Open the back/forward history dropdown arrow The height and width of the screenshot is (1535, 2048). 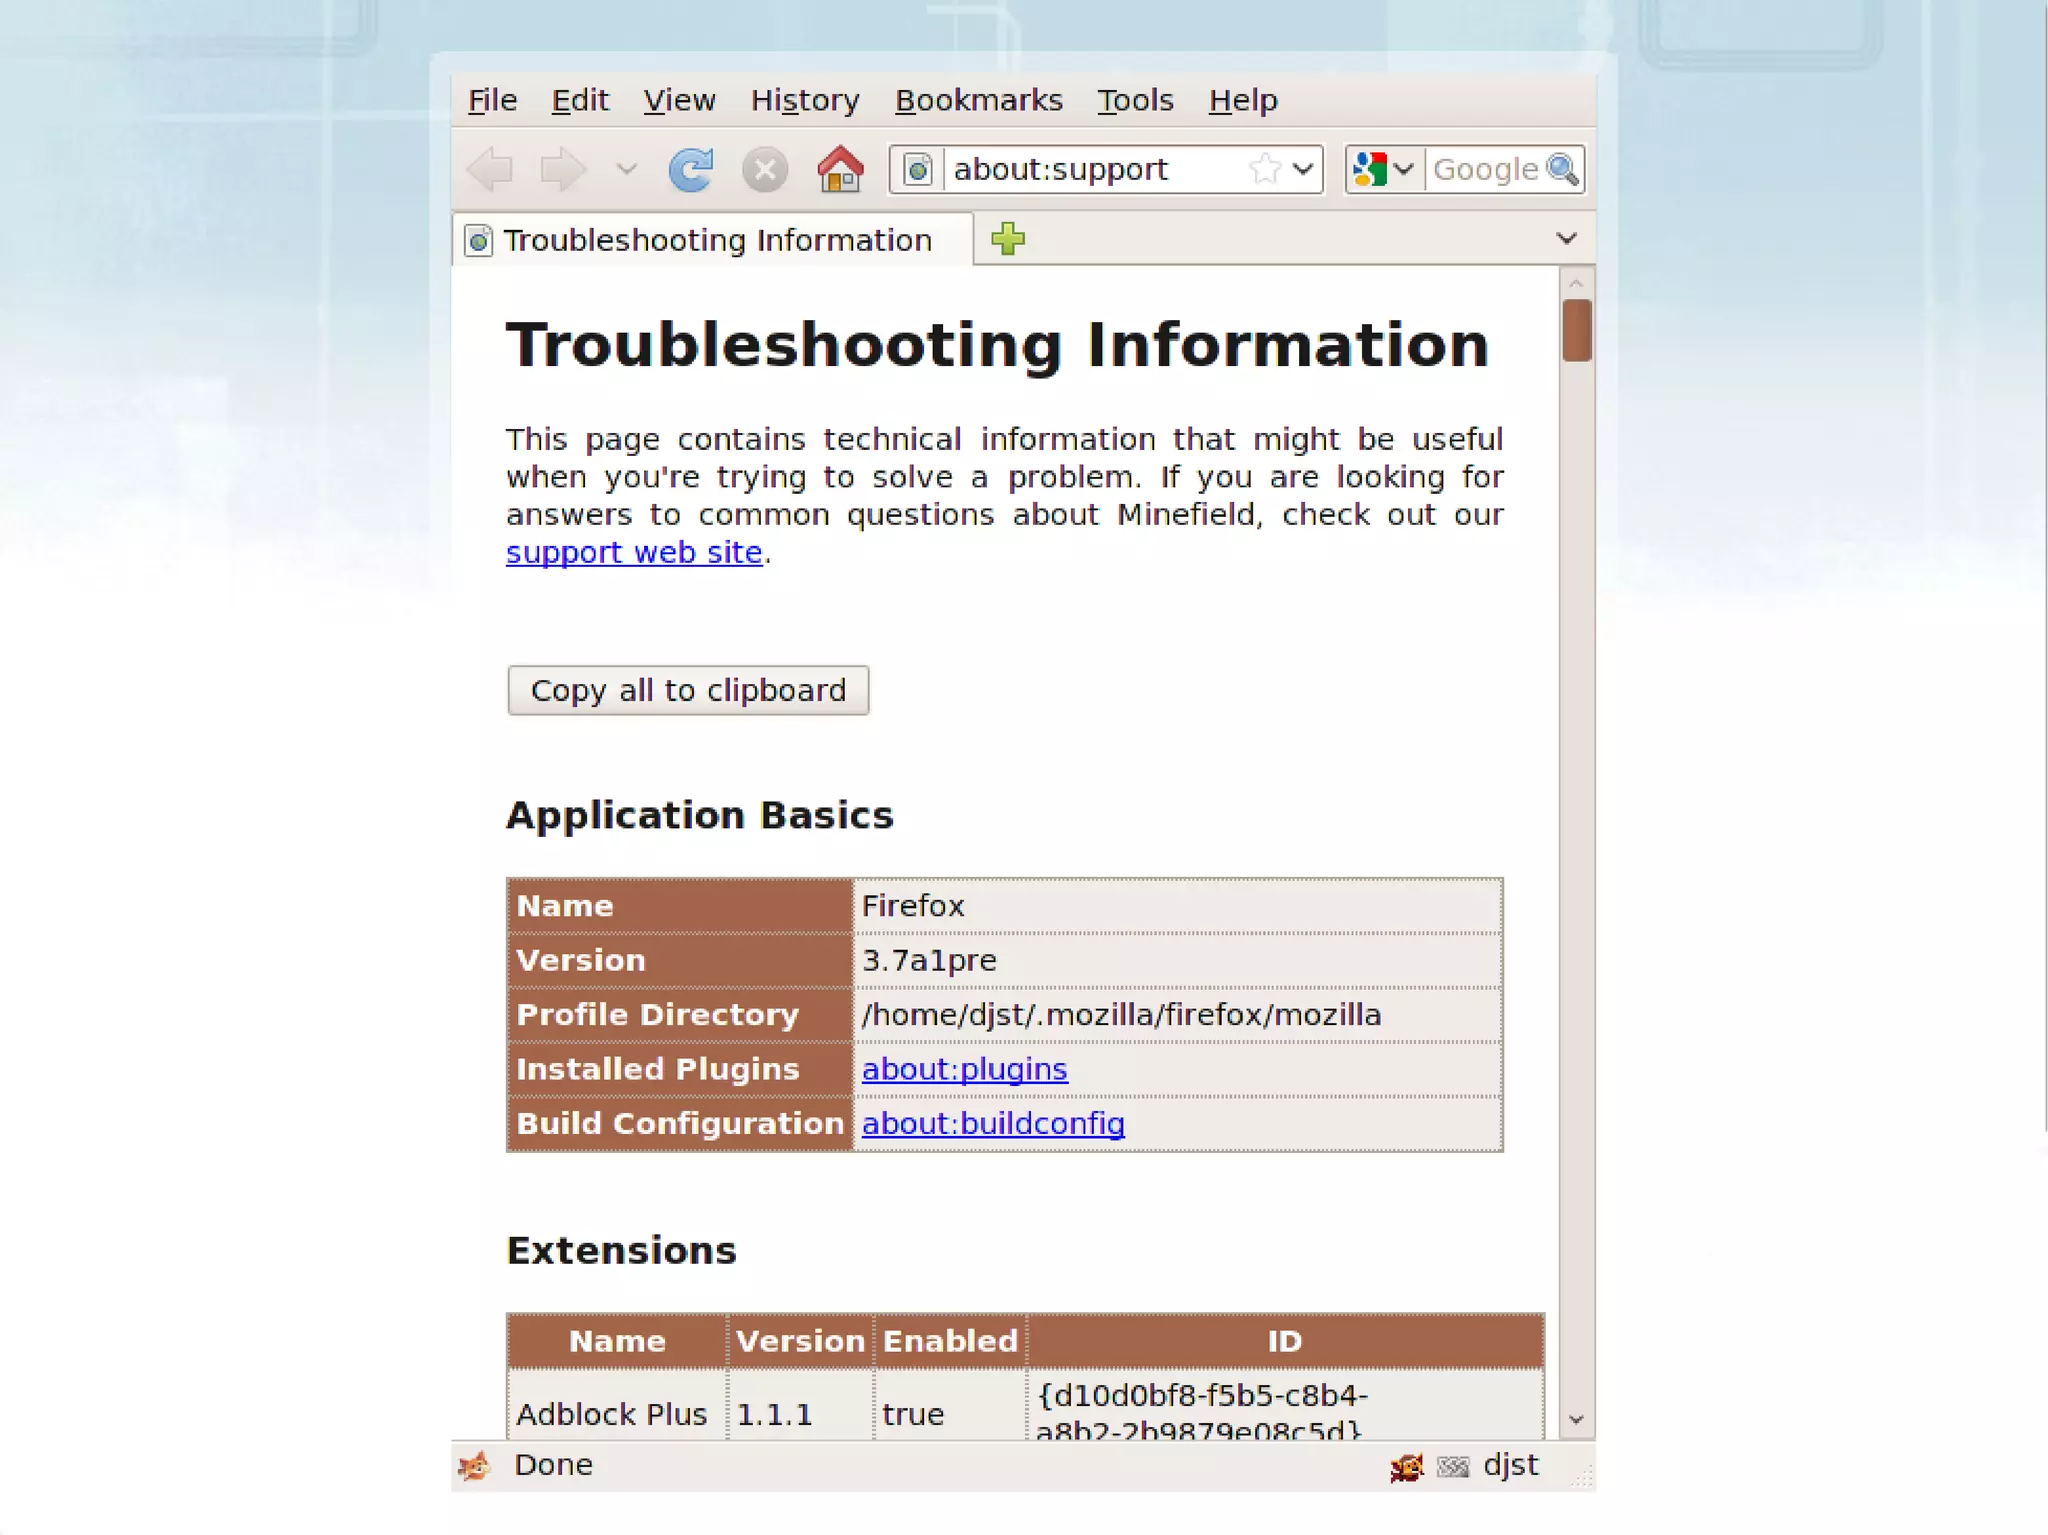click(x=627, y=169)
